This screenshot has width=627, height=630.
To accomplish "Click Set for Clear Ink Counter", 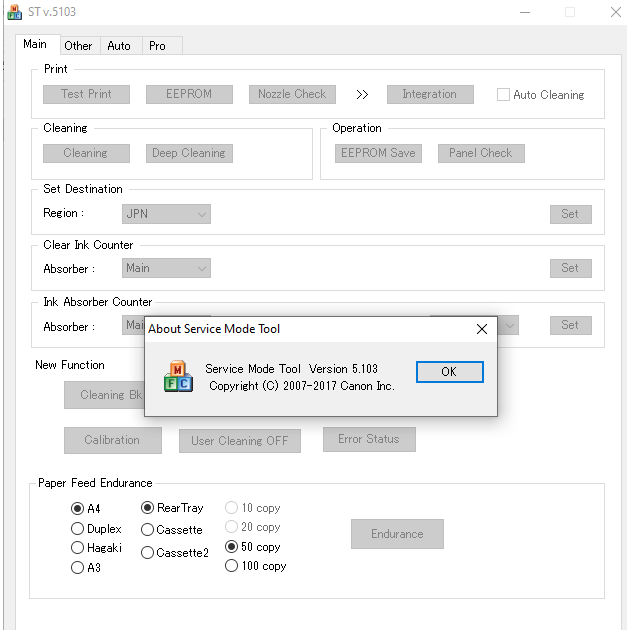I will (x=570, y=268).
